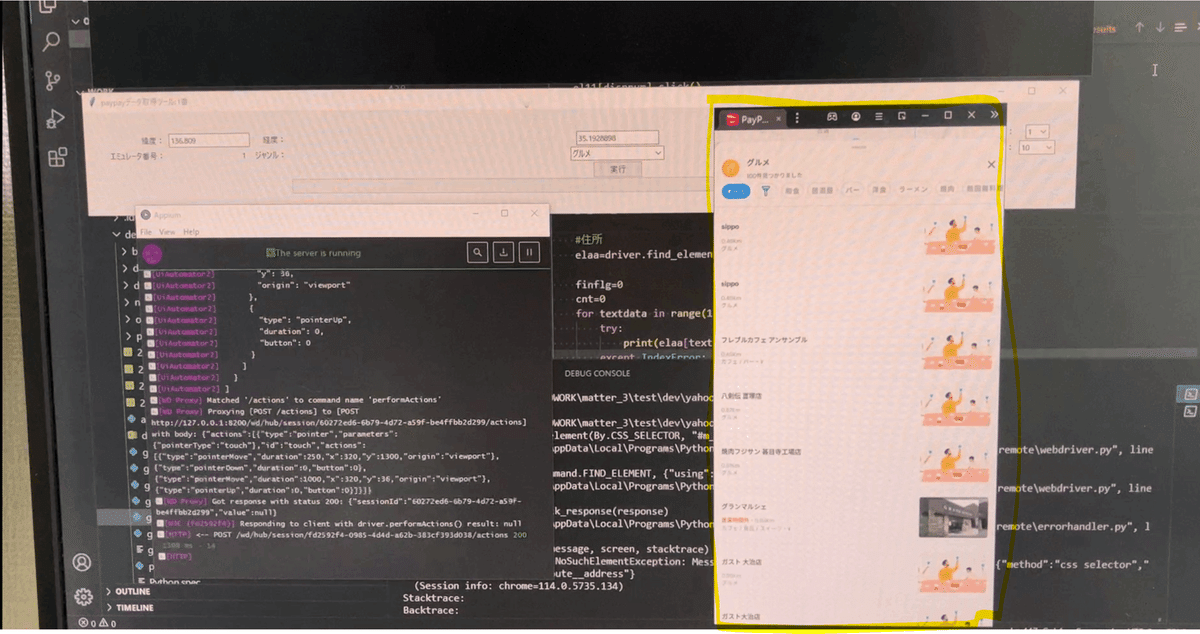The height and width of the screenshot is (634, 1200).
Task: Expand emulator sidebar with double-arrow icon
Action: pos(994,115)
